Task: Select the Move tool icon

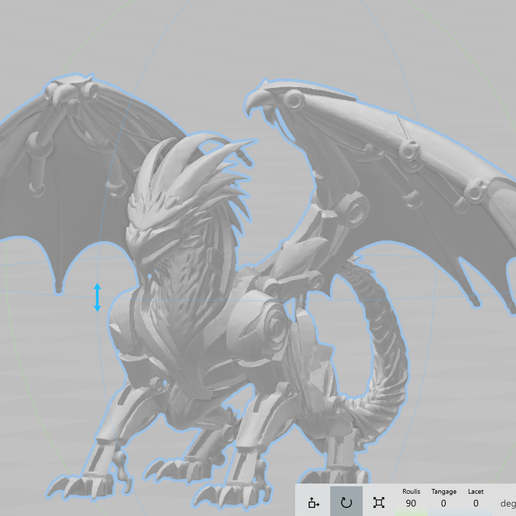Action: (x=313, y=502)
